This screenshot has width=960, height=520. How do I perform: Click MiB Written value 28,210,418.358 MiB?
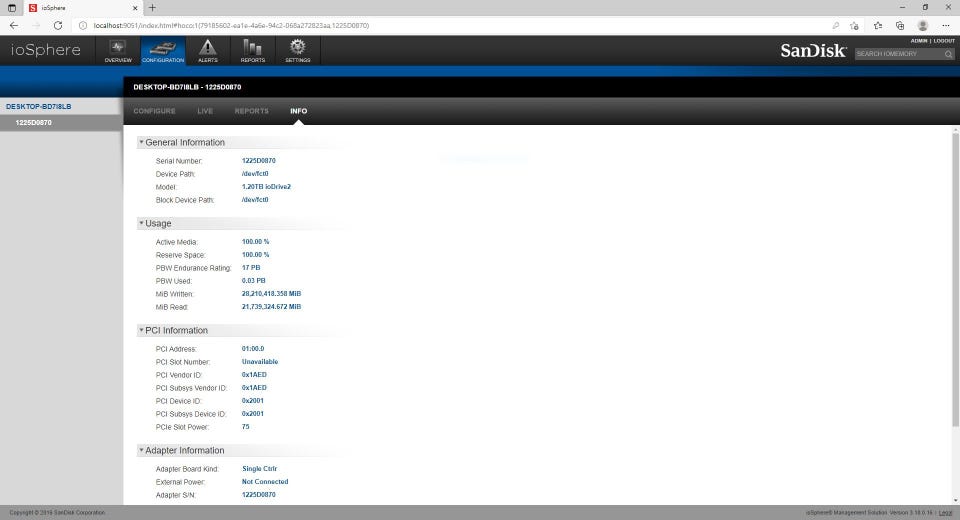[271, 294]
